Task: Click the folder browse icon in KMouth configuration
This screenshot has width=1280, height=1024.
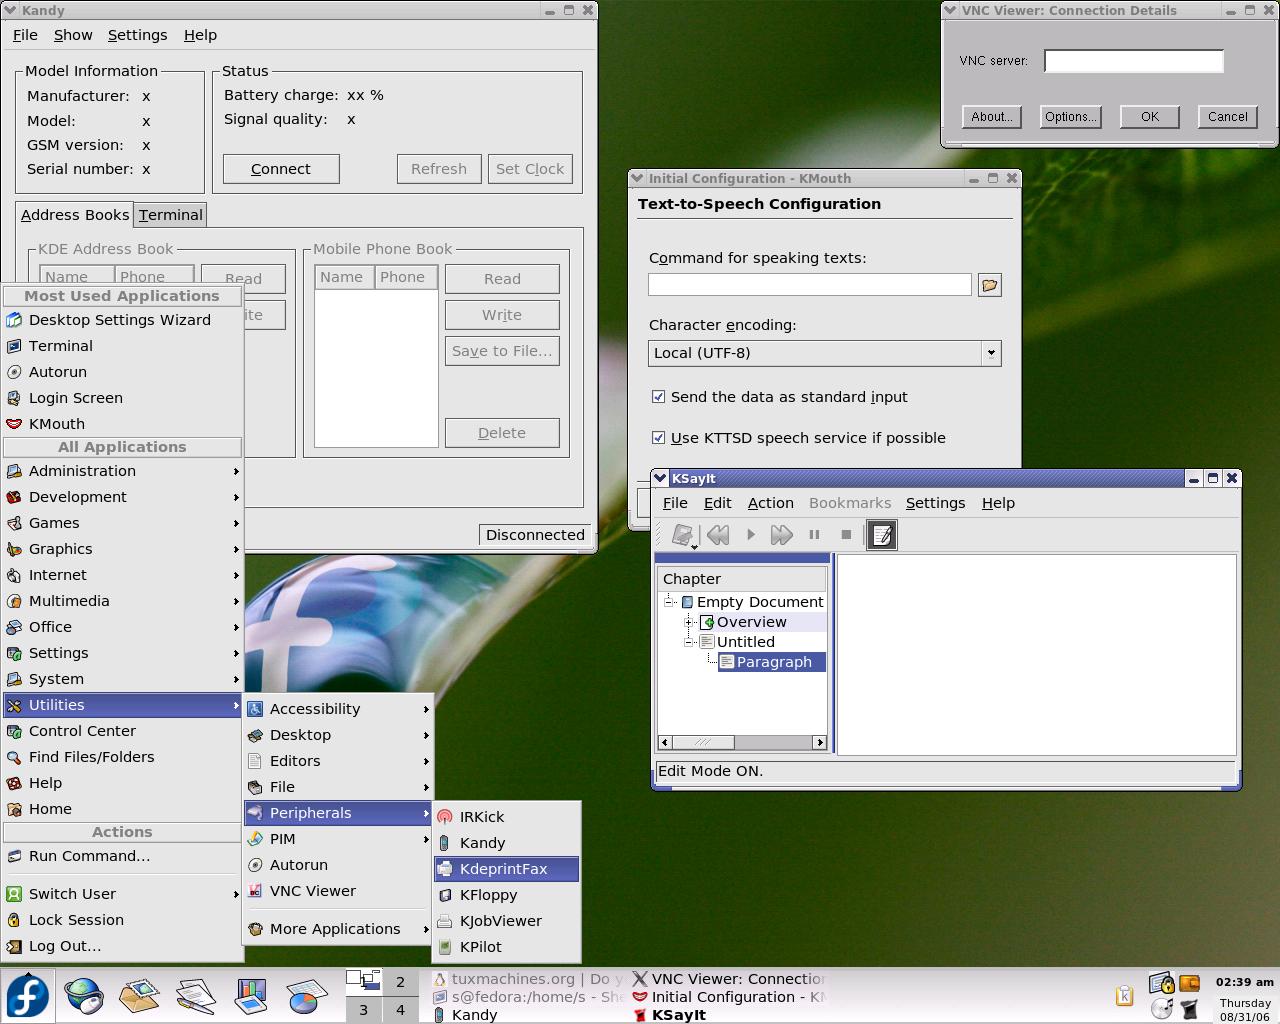Action: coord(990,285)
